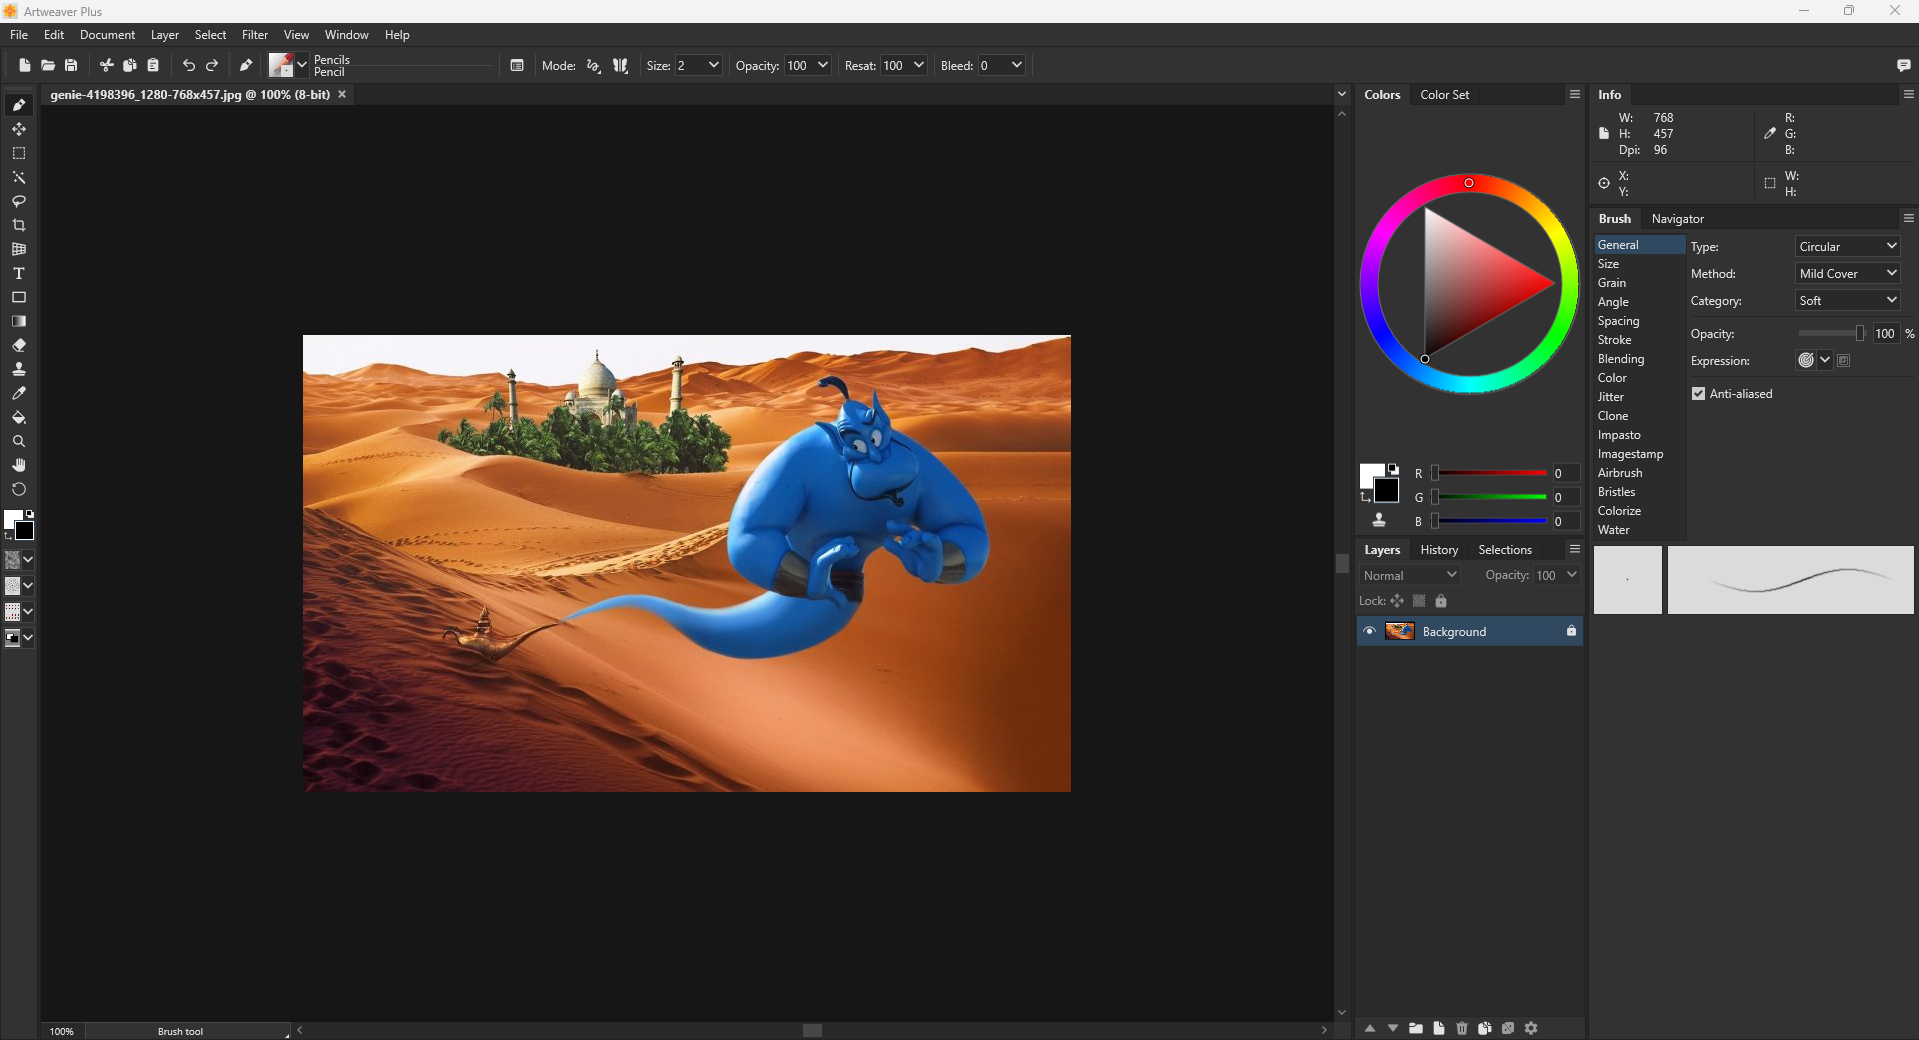The image size is (1919, 1040).
Task: Expand the Resat value dropdown
Action: point(919,65)
